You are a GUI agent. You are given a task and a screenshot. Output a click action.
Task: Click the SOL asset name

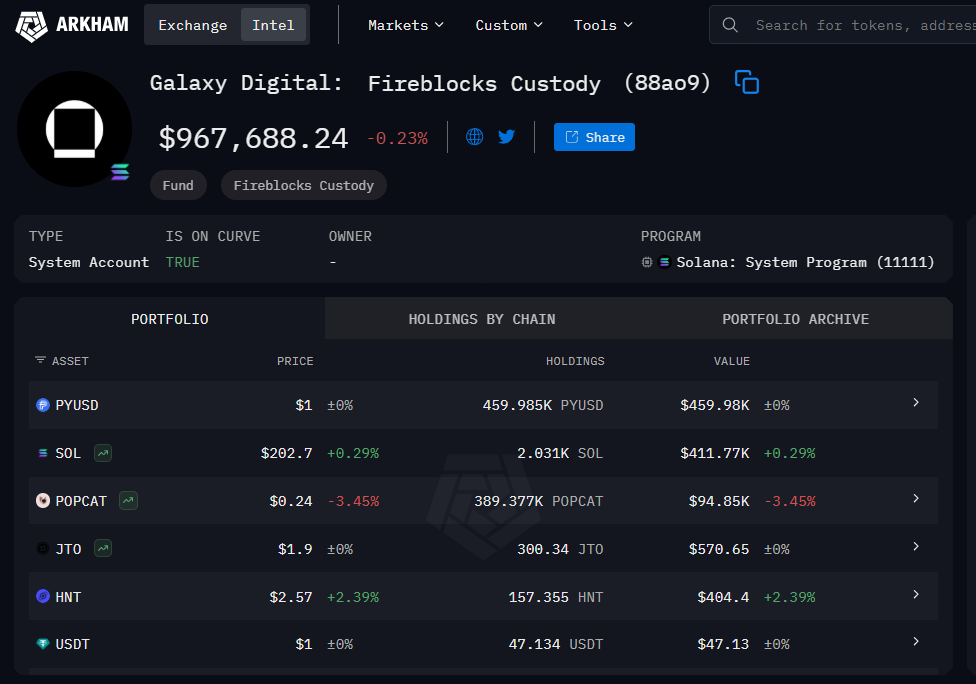click(x=68, y=453)
